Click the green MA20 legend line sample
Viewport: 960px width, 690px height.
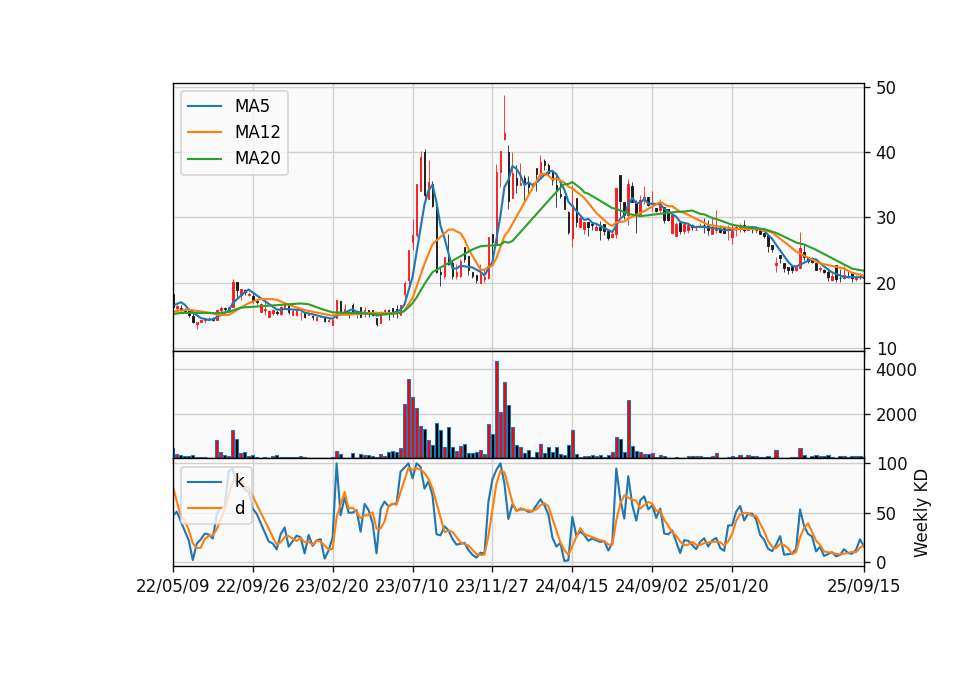(204, 158)
